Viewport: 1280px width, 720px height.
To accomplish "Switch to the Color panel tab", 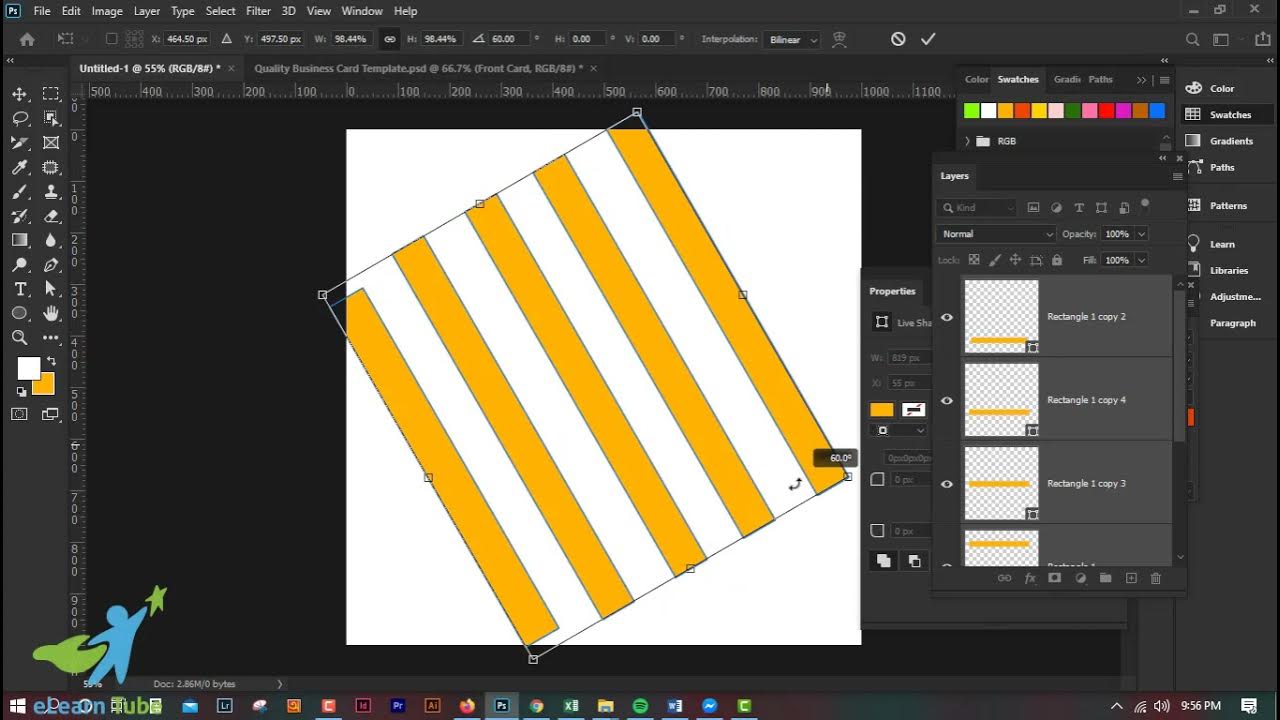I will (x=976, y=79).
